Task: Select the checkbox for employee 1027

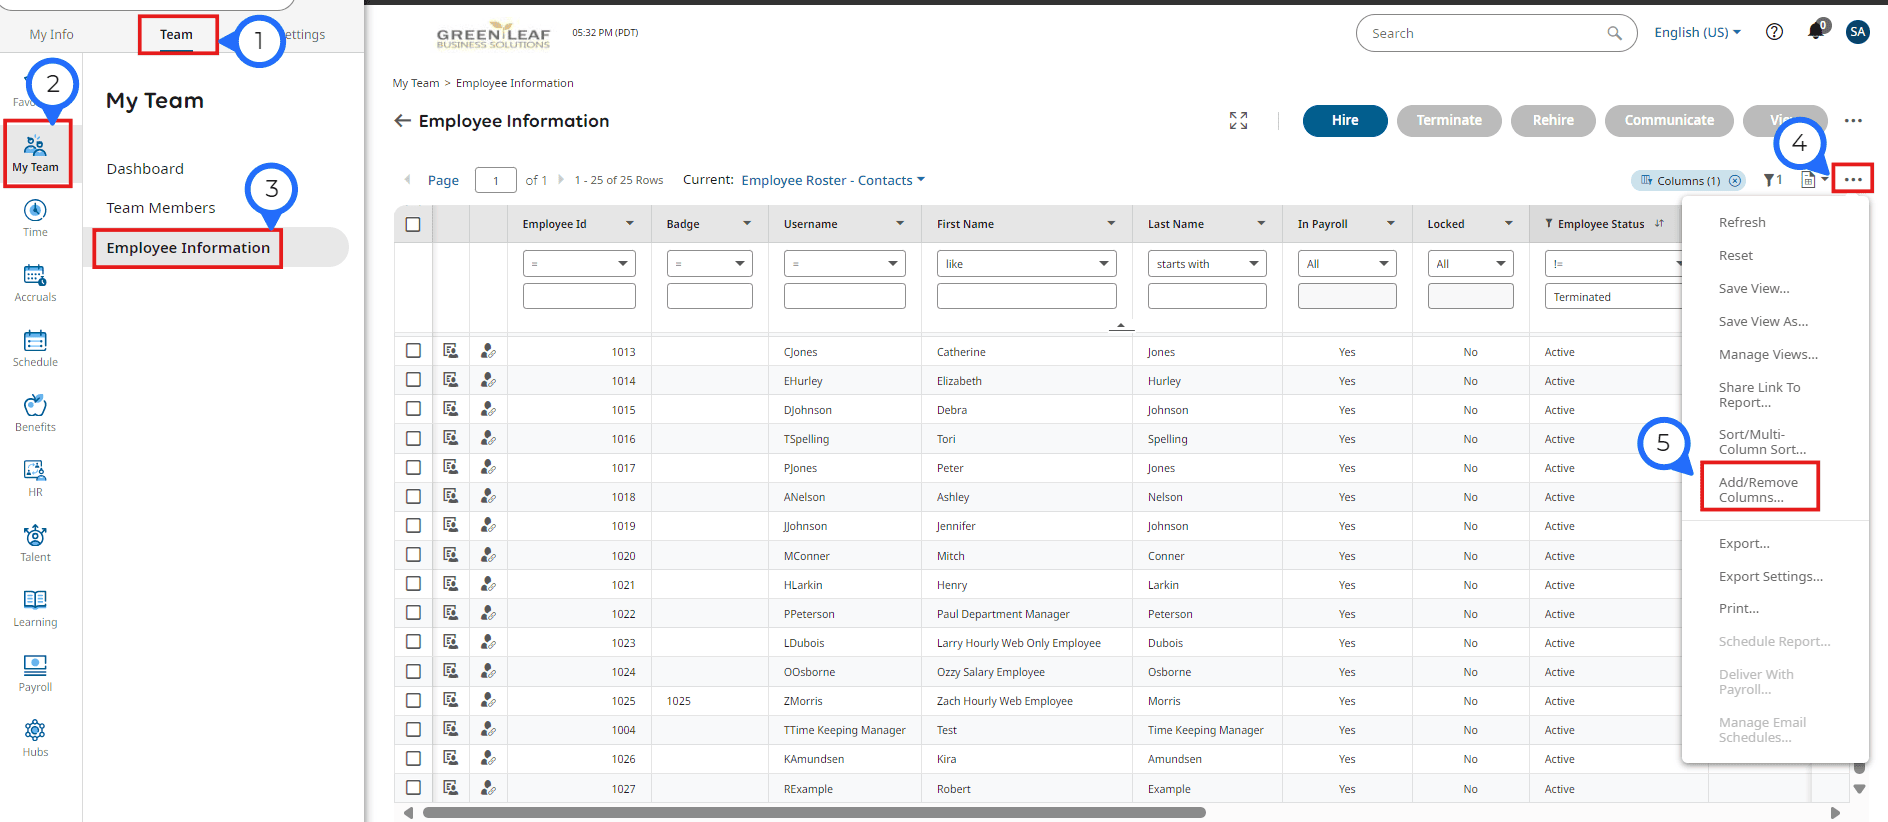Action: click(x=413, y=788)
